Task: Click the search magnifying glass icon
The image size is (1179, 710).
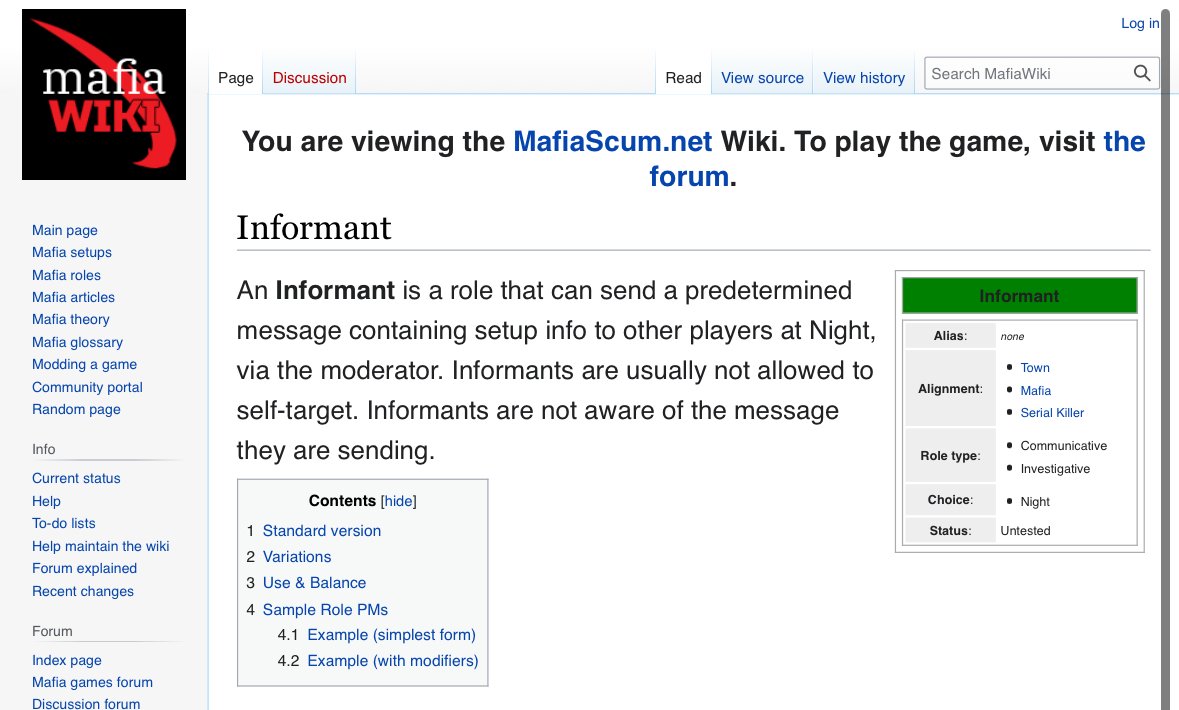Action: 1141,74
